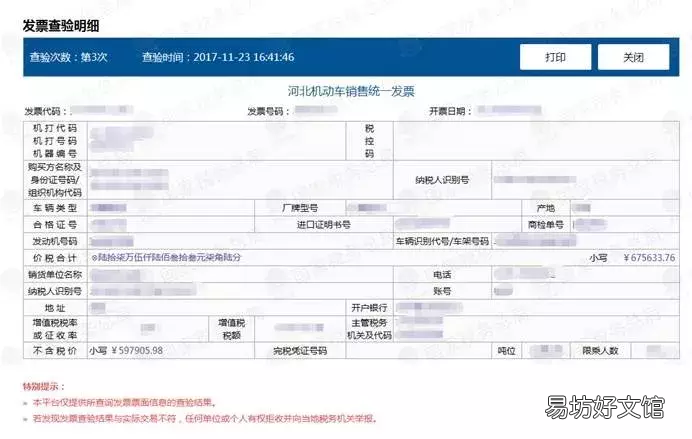Click the notice line starting 若发现发票查验结果
The width and height of the screenshot is (692, 439).
pos(205,418)
